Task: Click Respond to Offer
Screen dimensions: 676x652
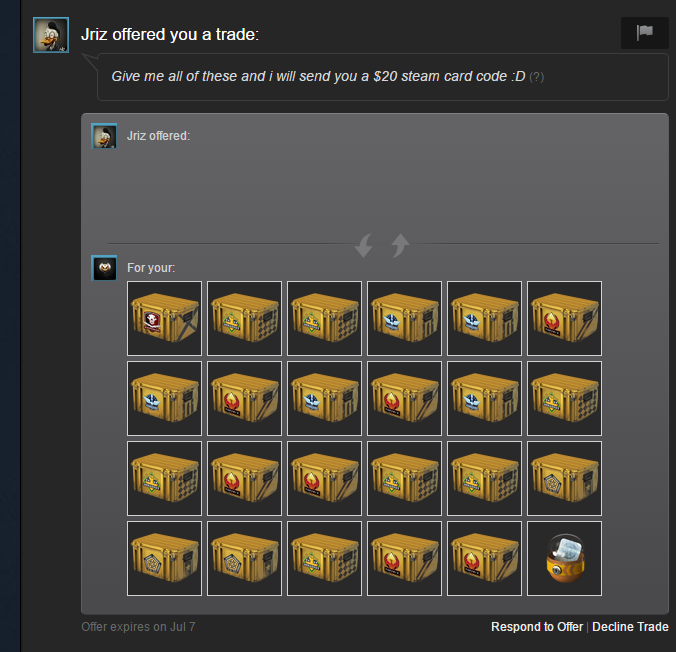Action: pyautogui.click(x=537, y=627)
